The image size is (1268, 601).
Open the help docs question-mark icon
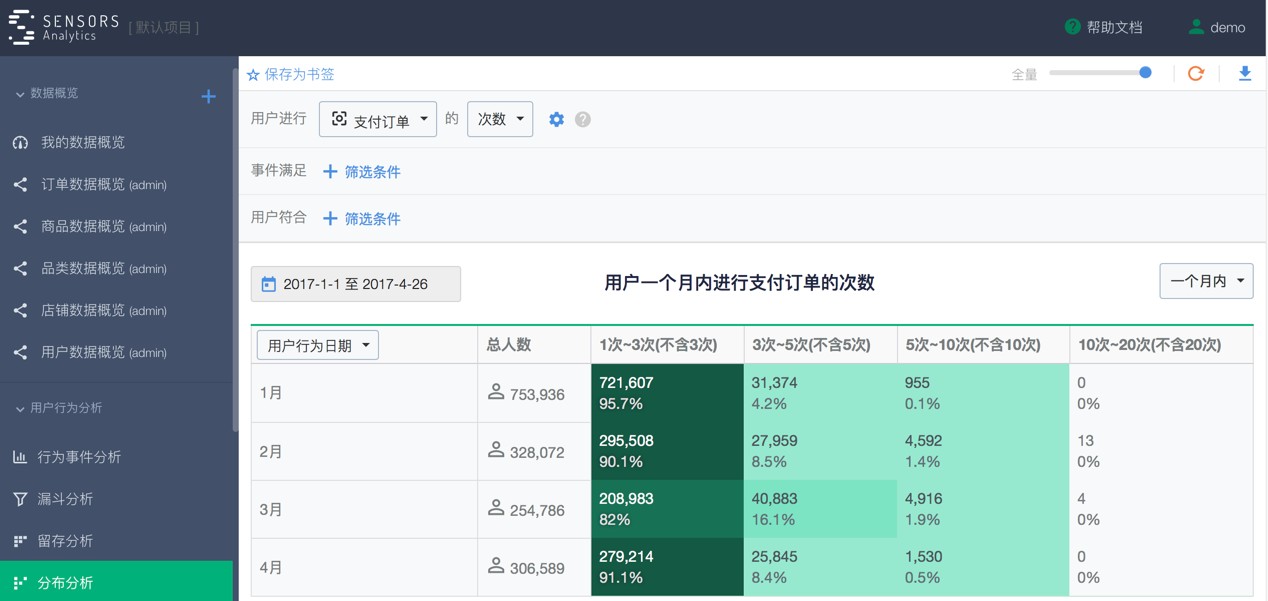(x=1072, y=27)
